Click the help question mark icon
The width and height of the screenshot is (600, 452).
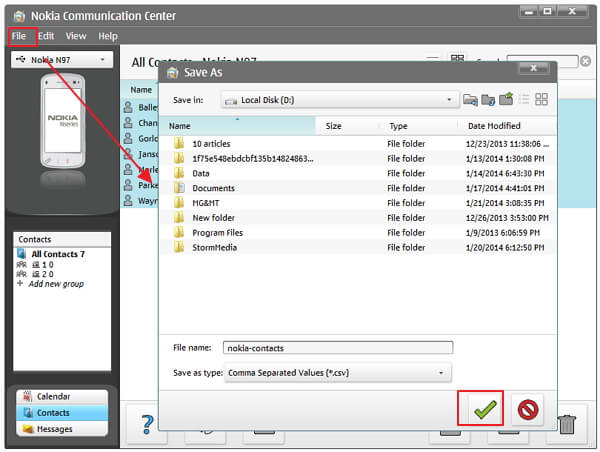[x=147, y=424]
